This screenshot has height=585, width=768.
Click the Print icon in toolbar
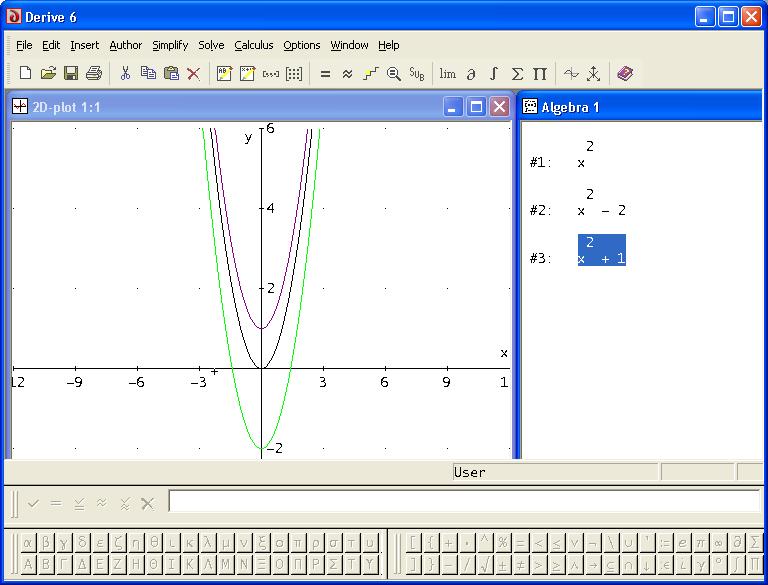[x=94, y=73]
